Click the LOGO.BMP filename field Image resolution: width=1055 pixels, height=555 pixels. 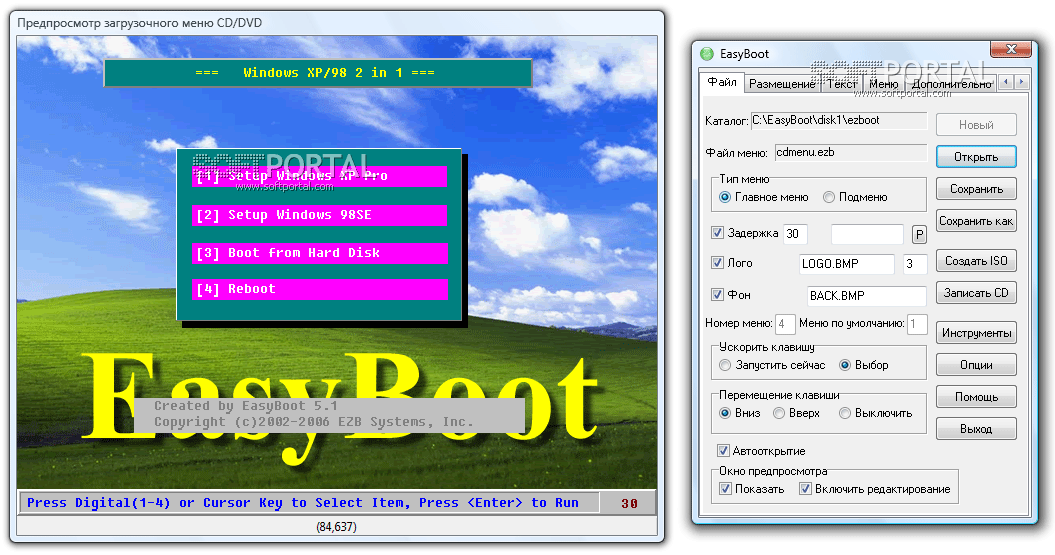(847, 264)
